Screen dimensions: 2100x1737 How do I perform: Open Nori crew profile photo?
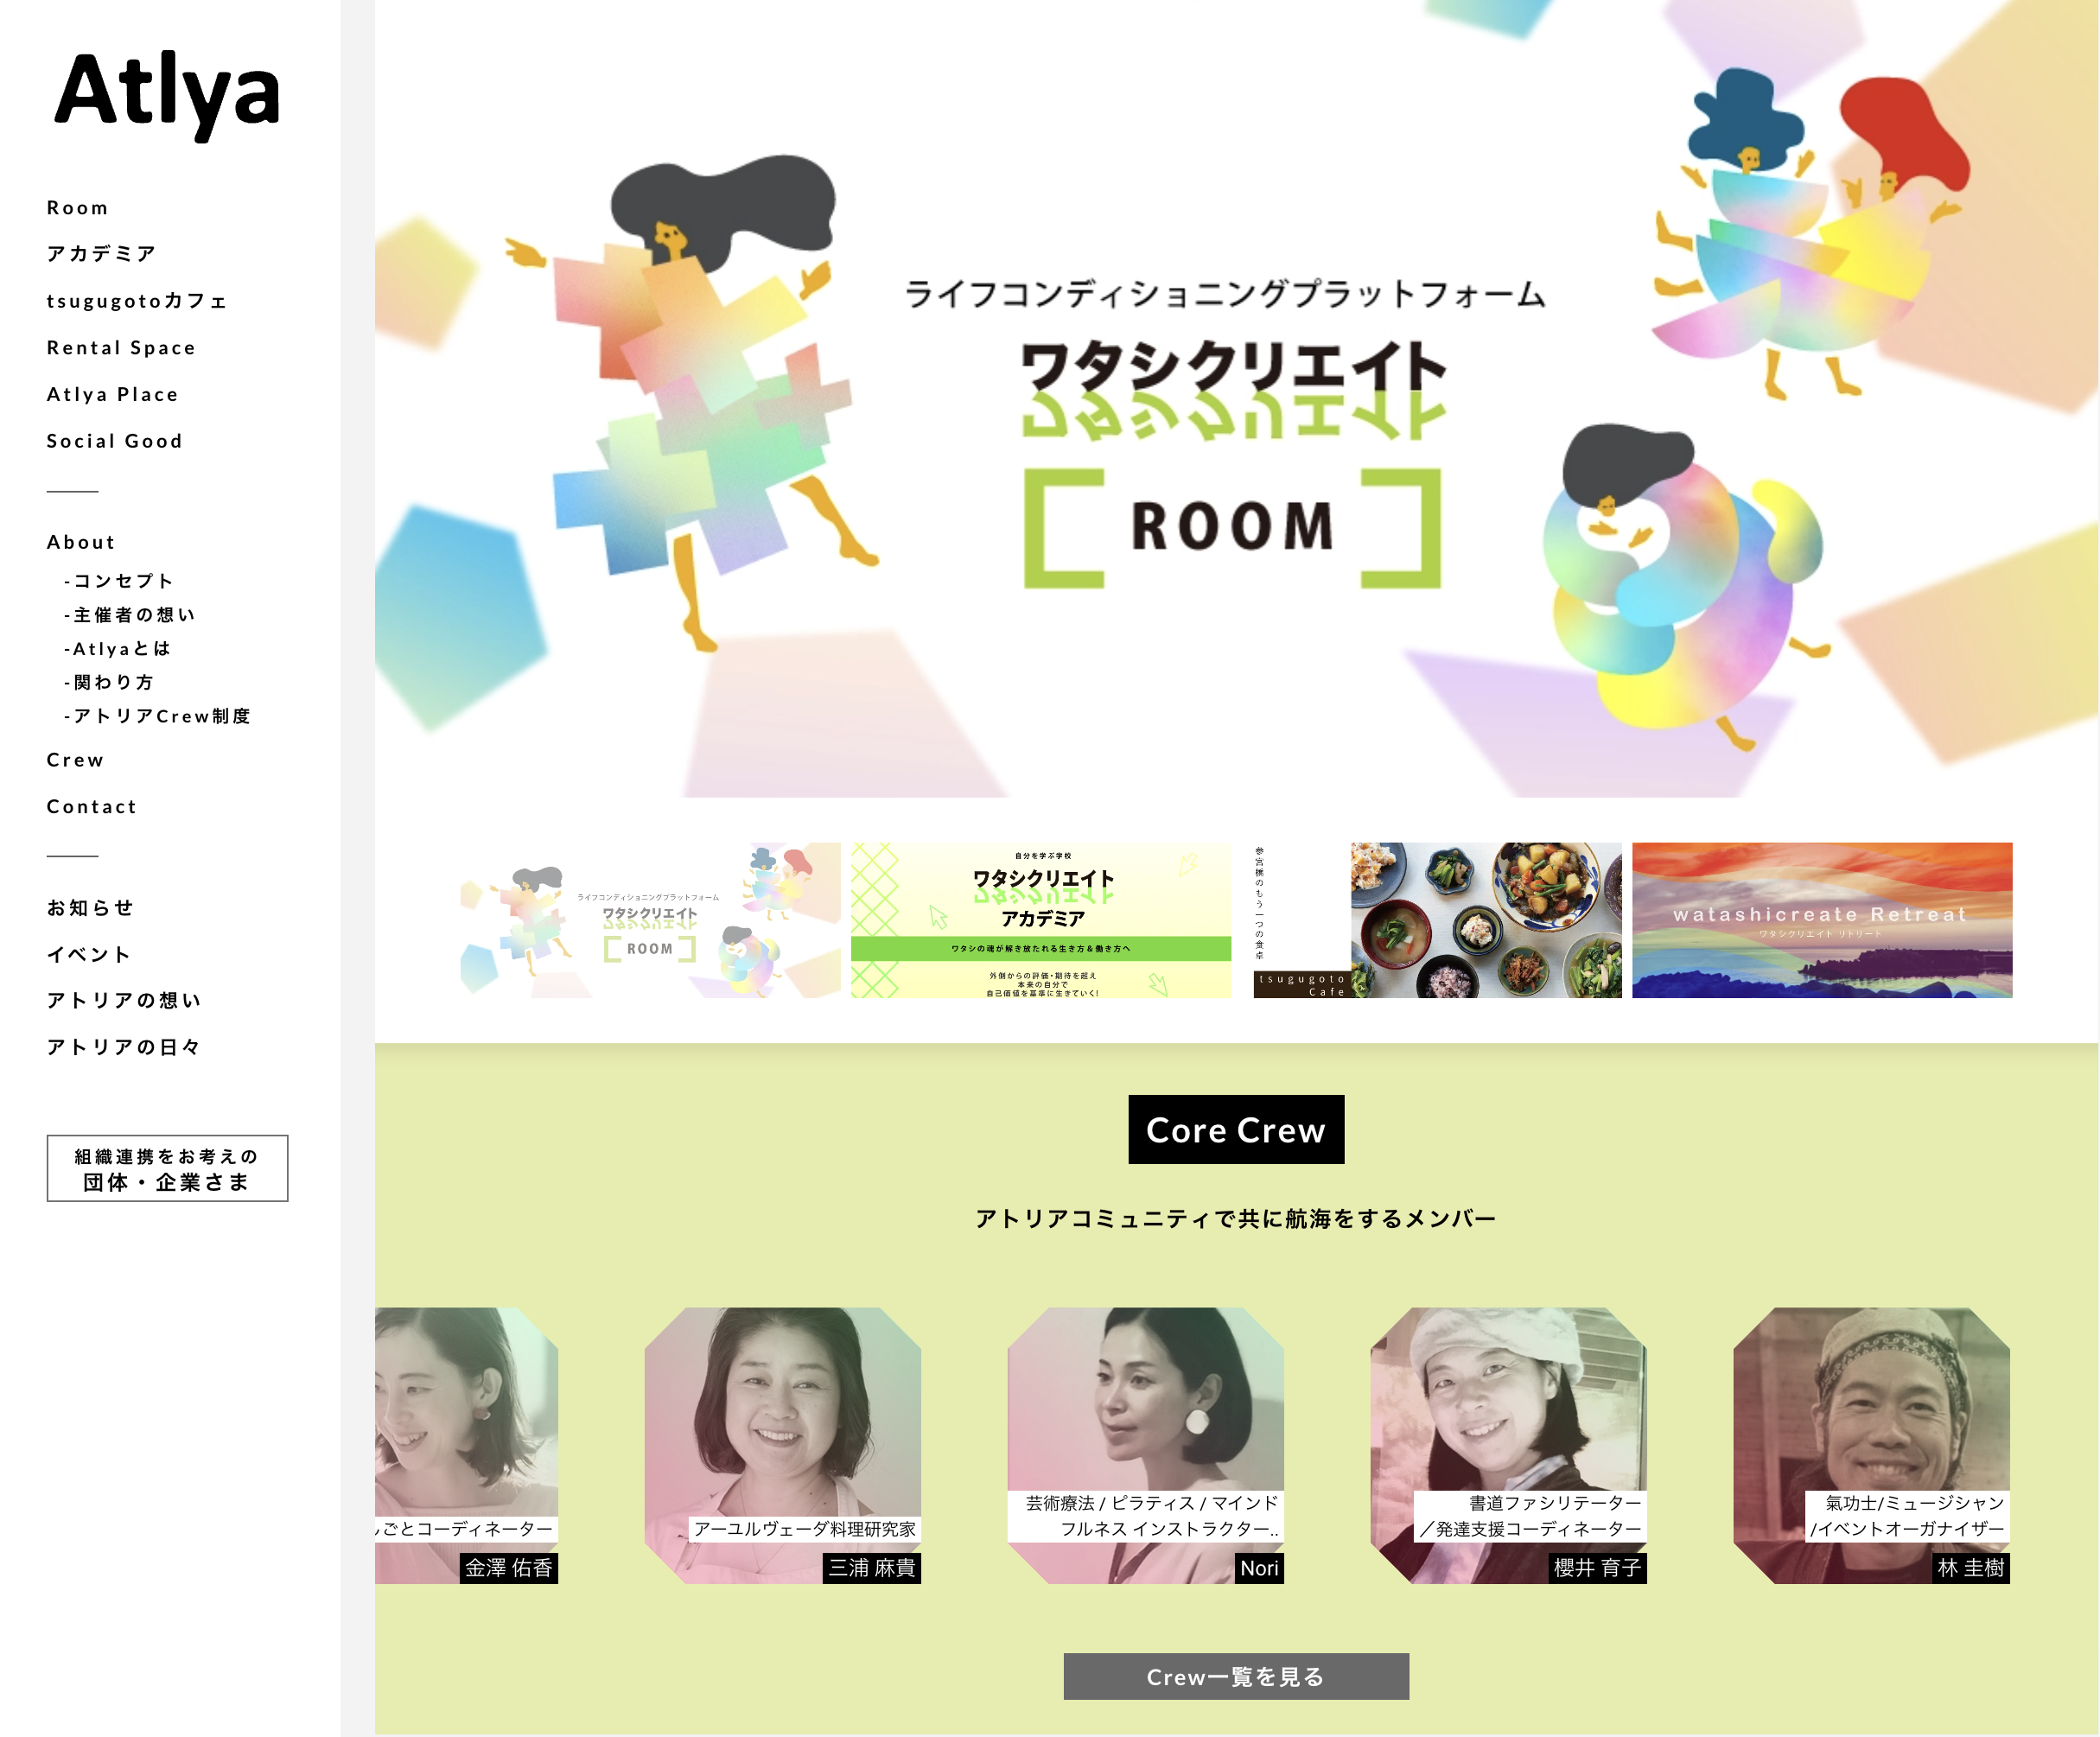tap(1146, 1445)
